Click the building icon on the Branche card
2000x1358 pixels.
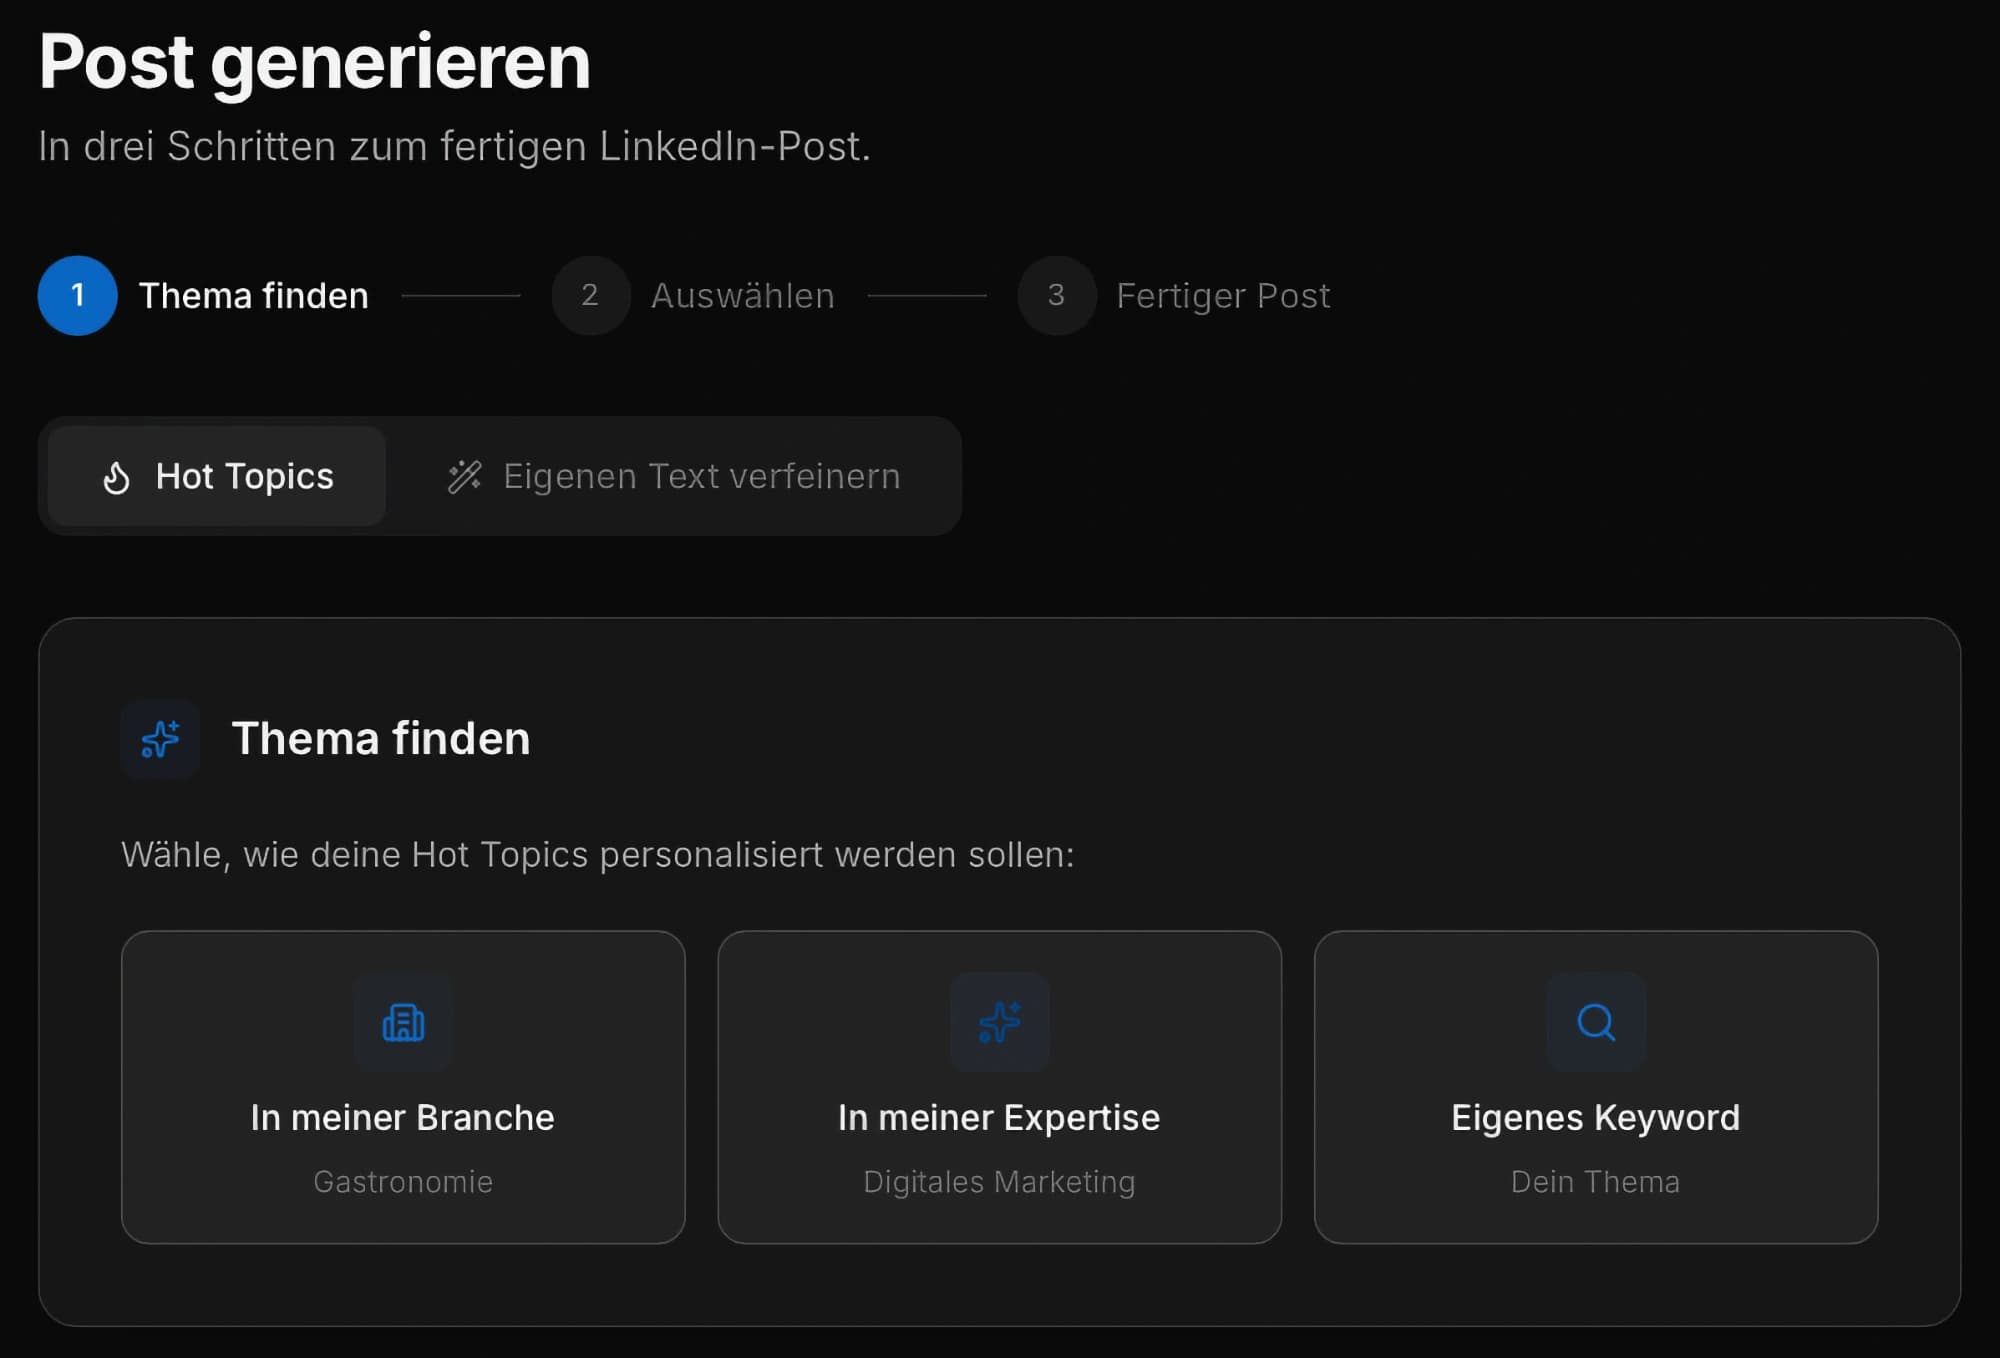tap(402, 1022)
